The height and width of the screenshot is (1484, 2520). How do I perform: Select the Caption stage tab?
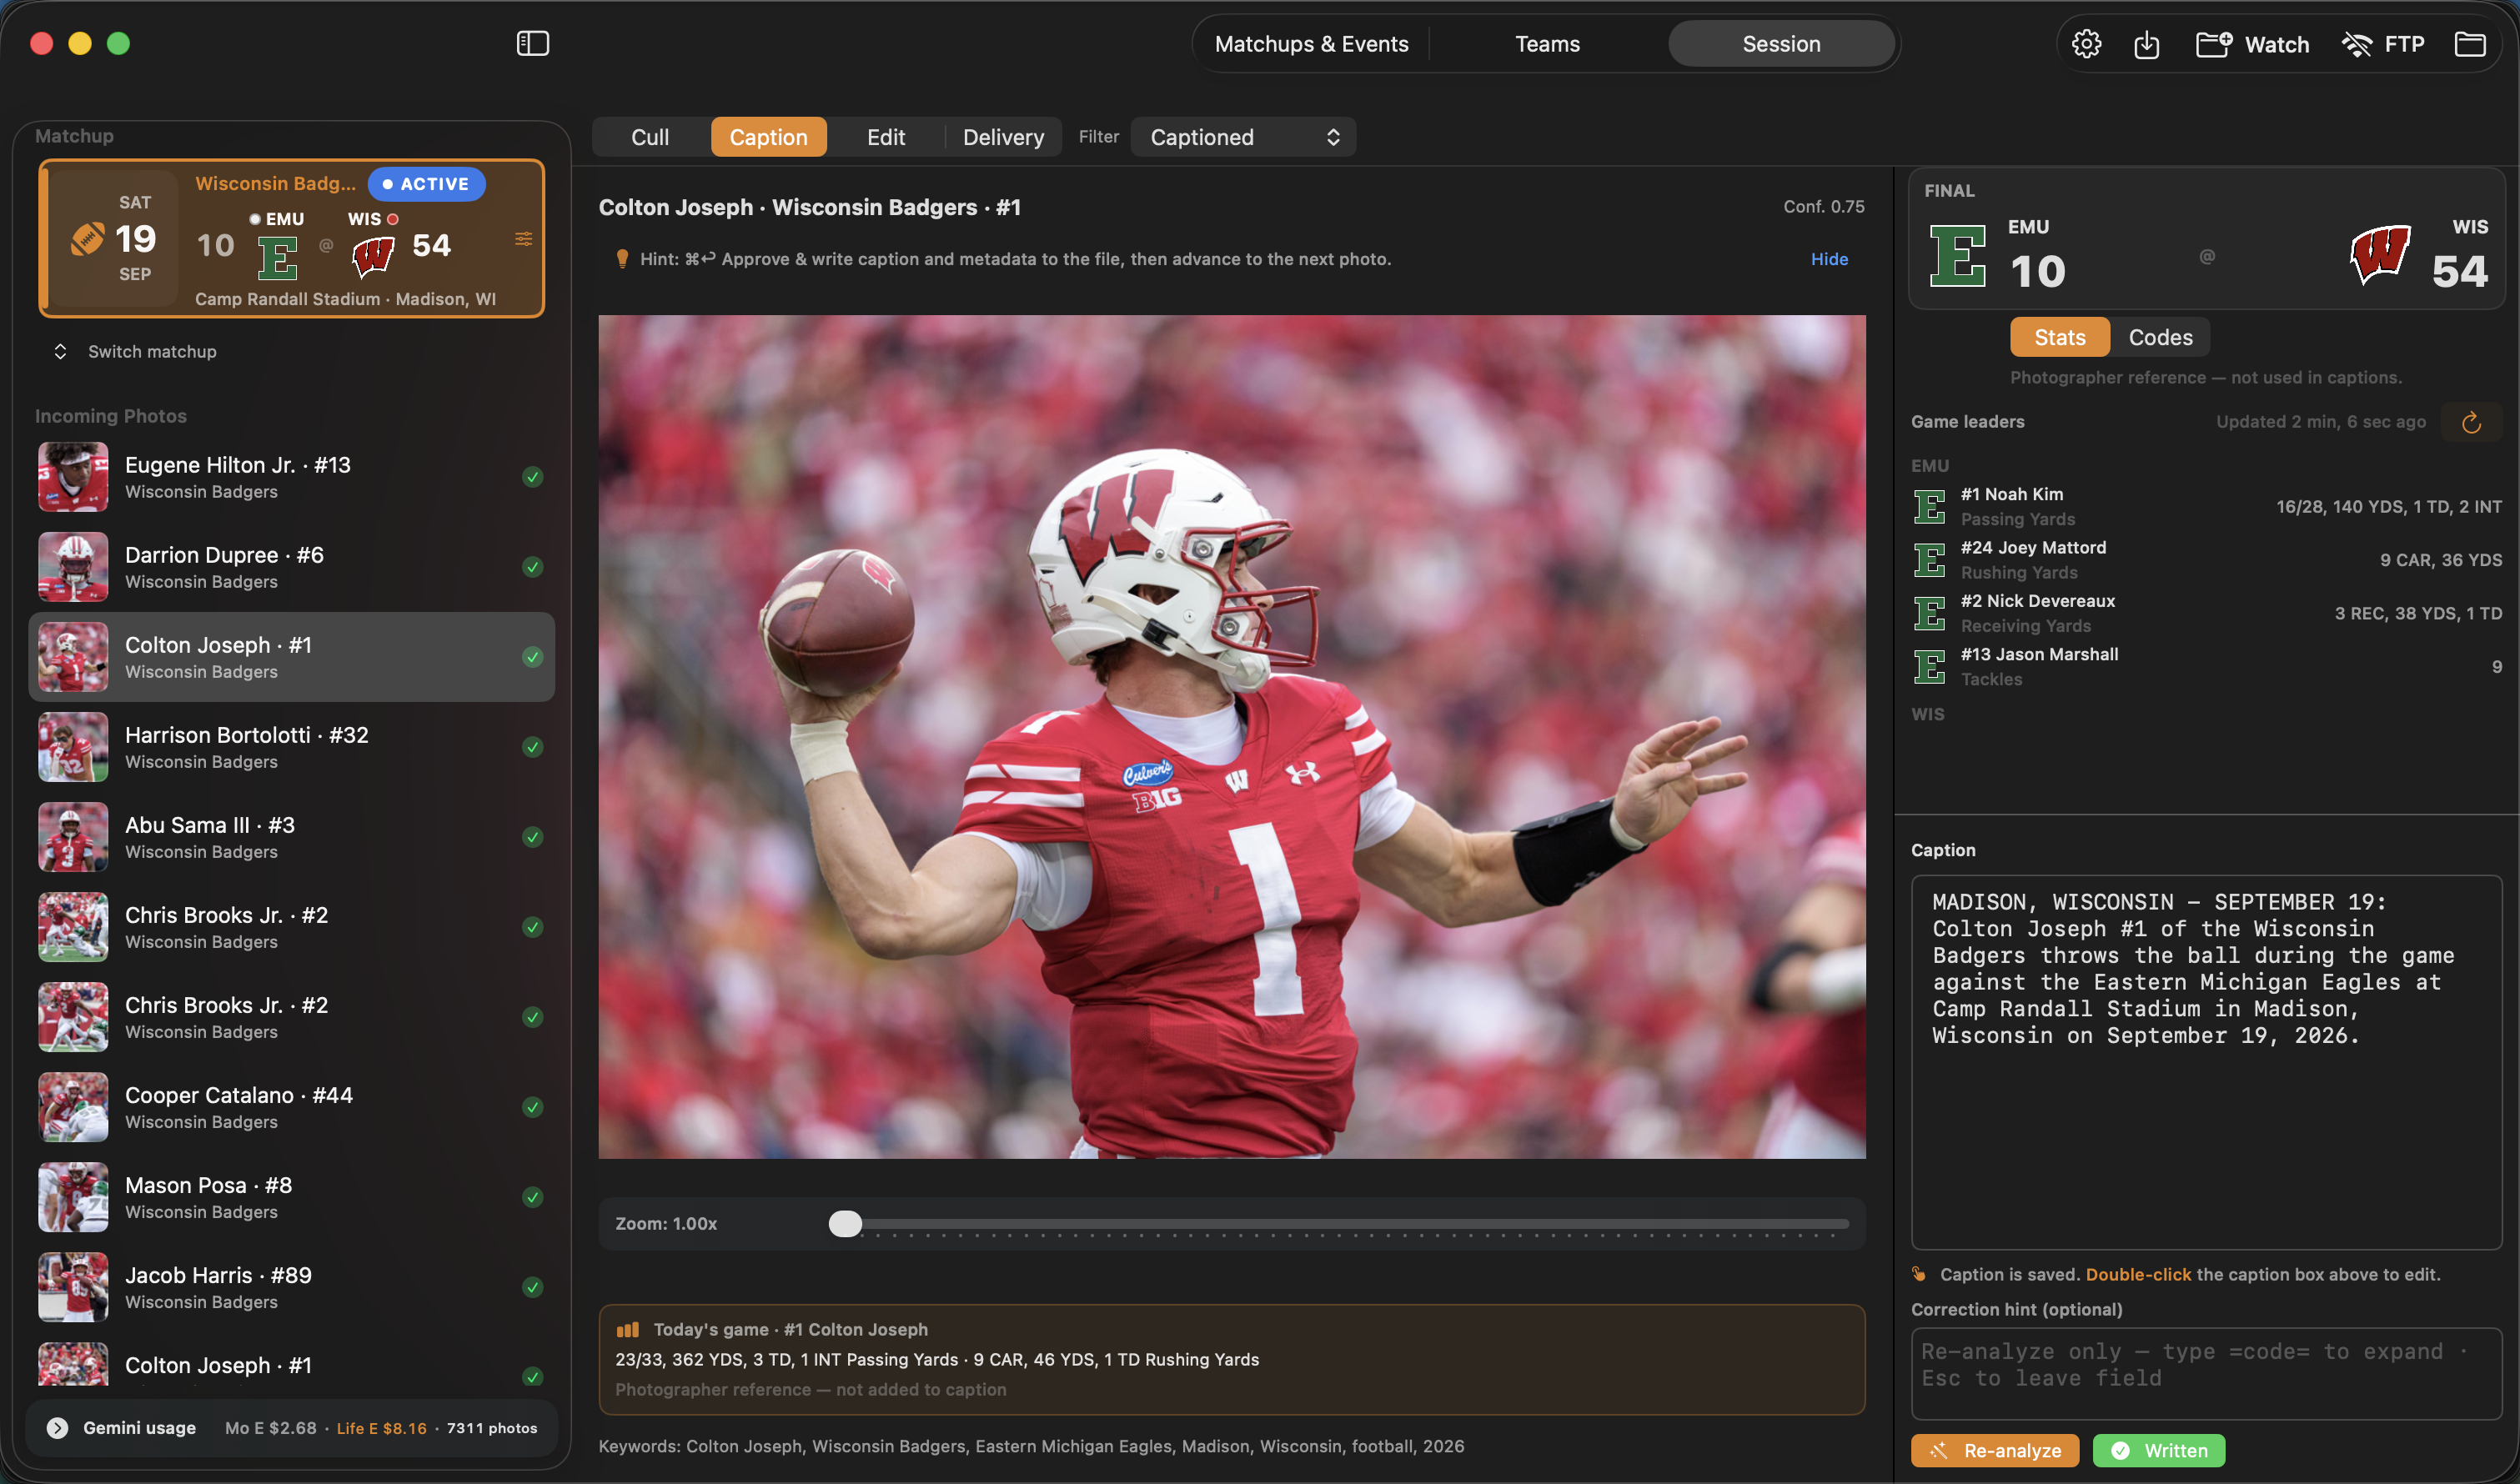(768, 137)
